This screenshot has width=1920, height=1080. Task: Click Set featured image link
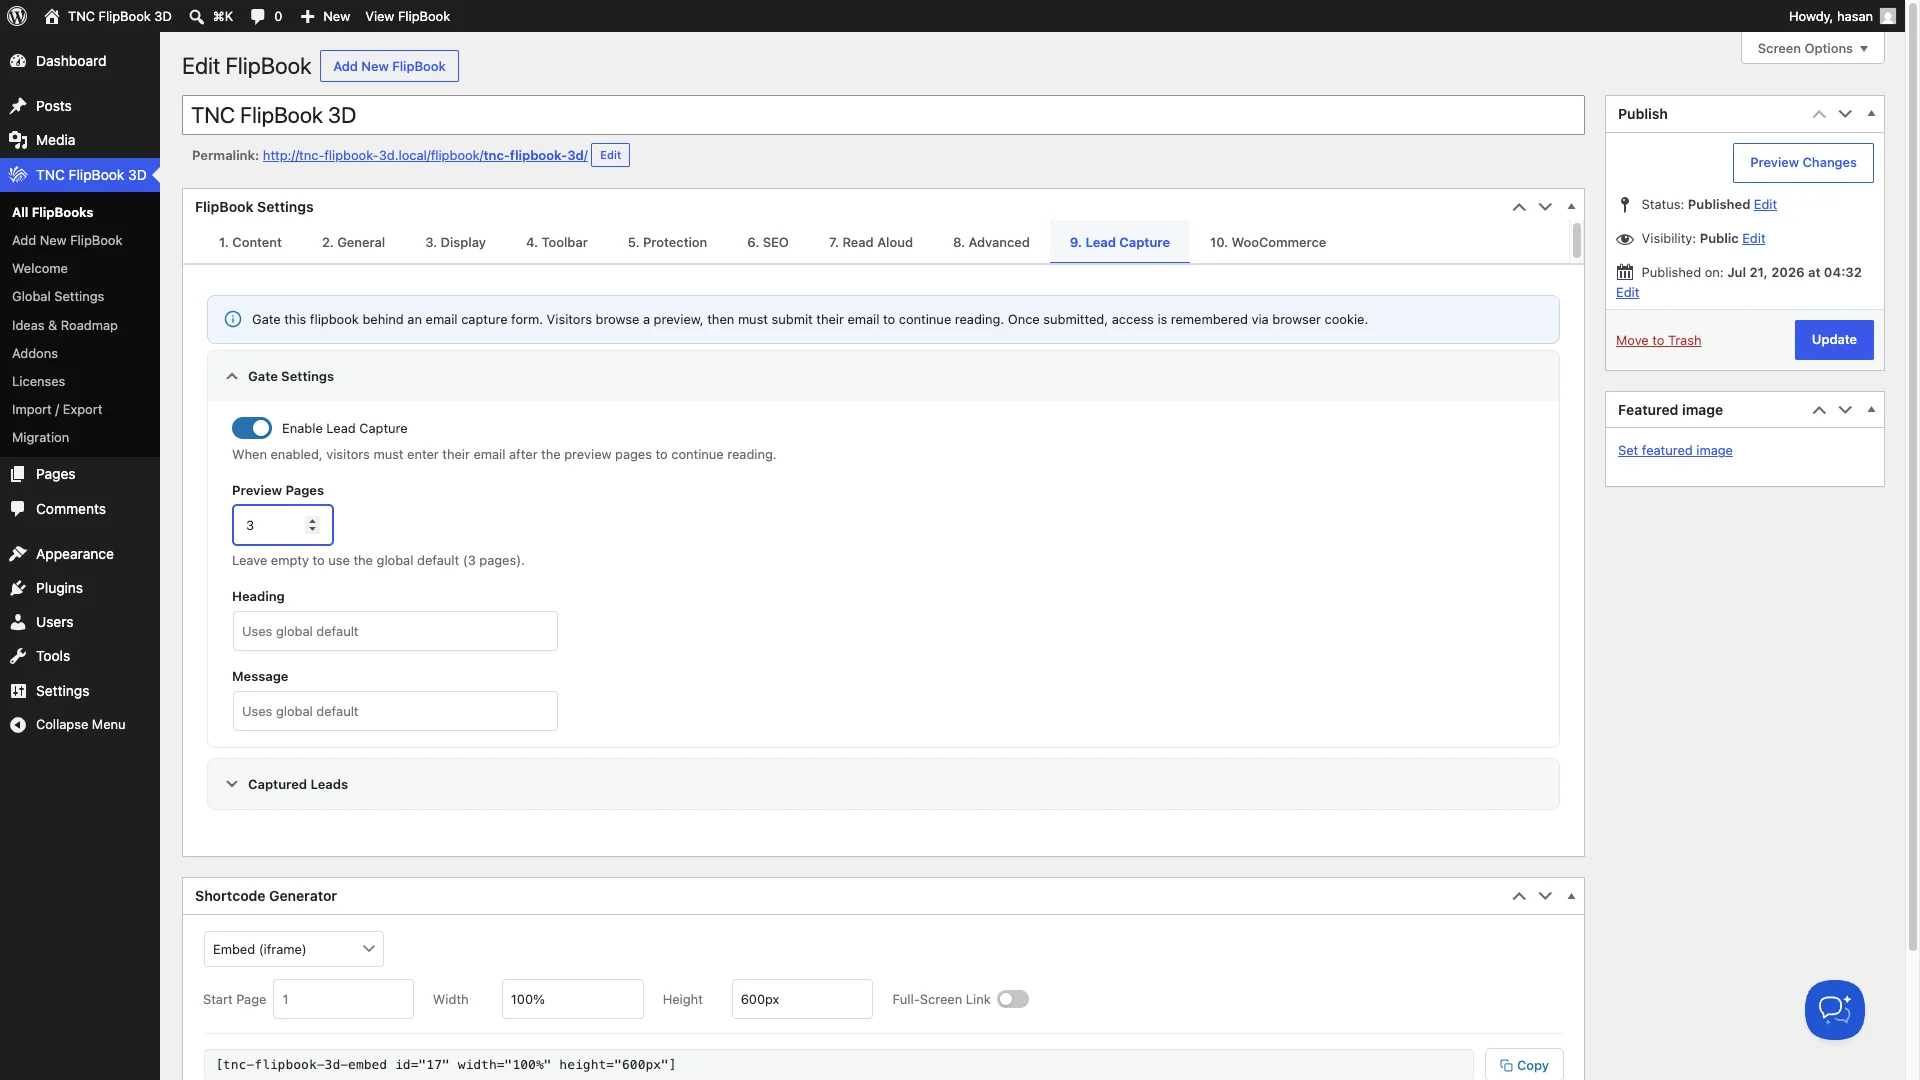1675,451
